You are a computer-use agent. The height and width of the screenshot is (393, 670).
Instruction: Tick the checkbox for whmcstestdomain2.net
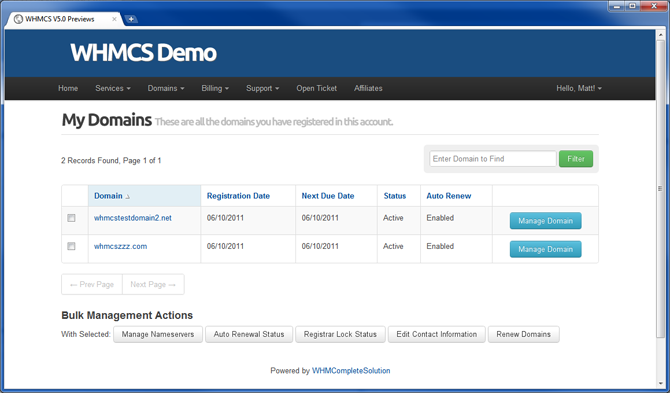(x=71, y=218)
